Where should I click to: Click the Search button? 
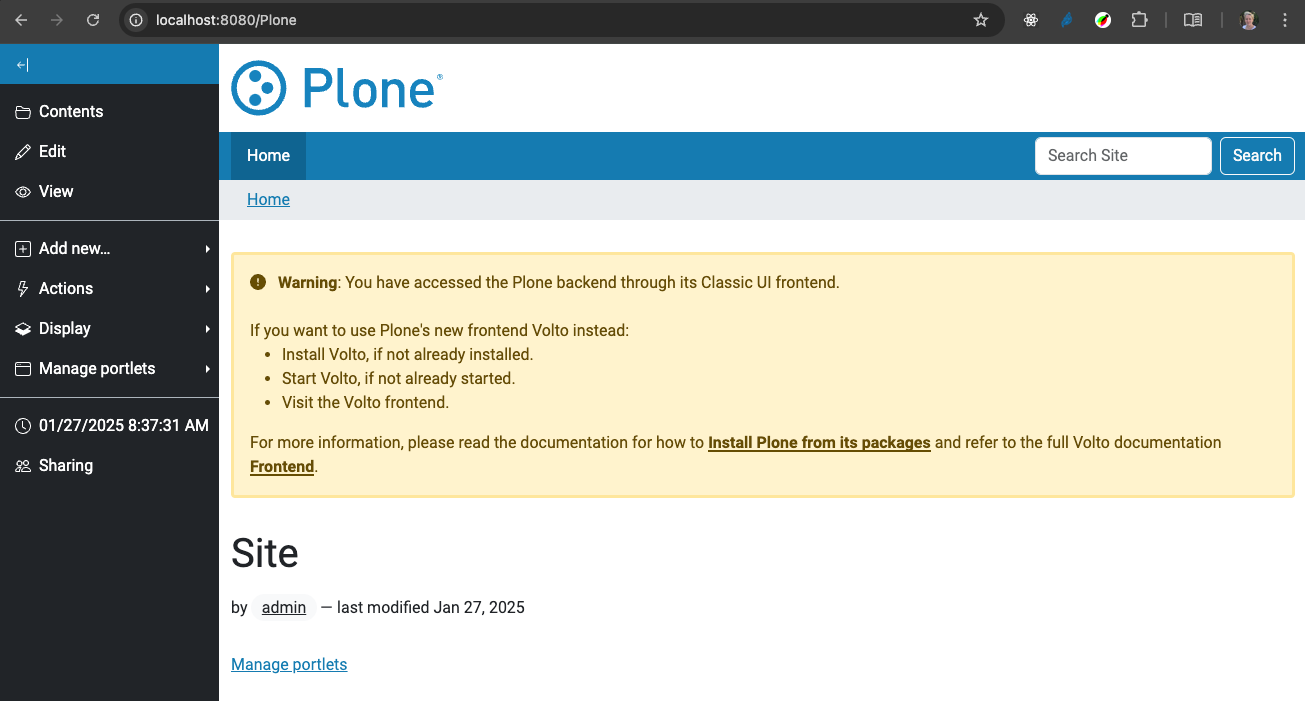[x=1257, y=156]
